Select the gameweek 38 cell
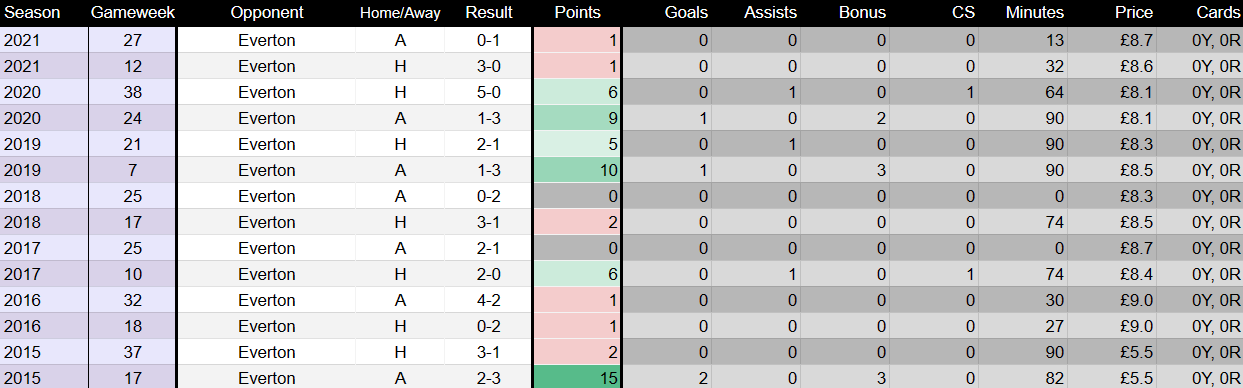 (132, 92)
